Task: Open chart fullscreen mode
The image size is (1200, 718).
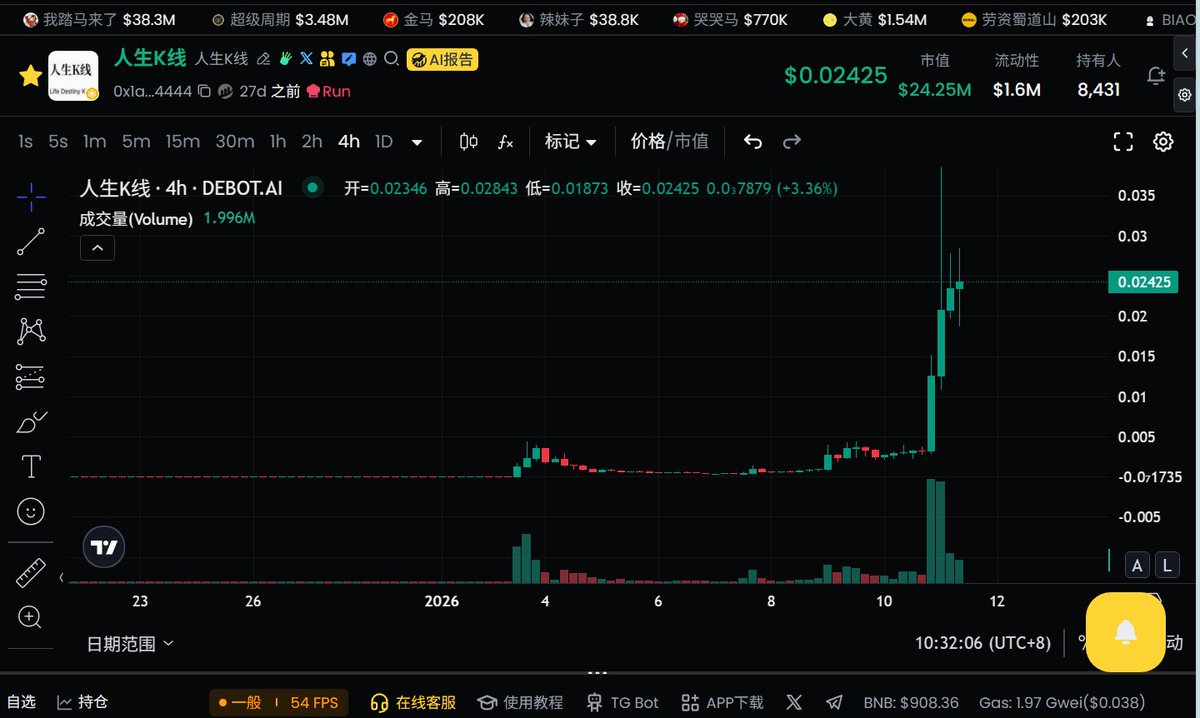Action: coord(1122,141)
